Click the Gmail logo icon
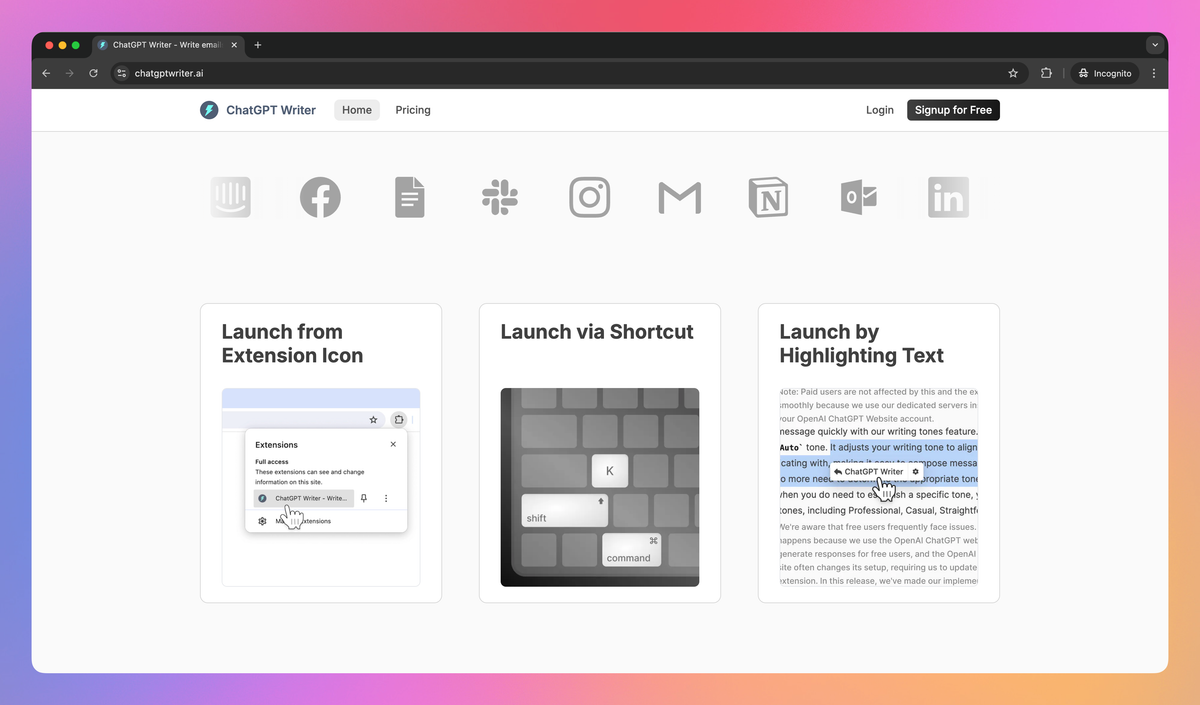 click(679, 198)
